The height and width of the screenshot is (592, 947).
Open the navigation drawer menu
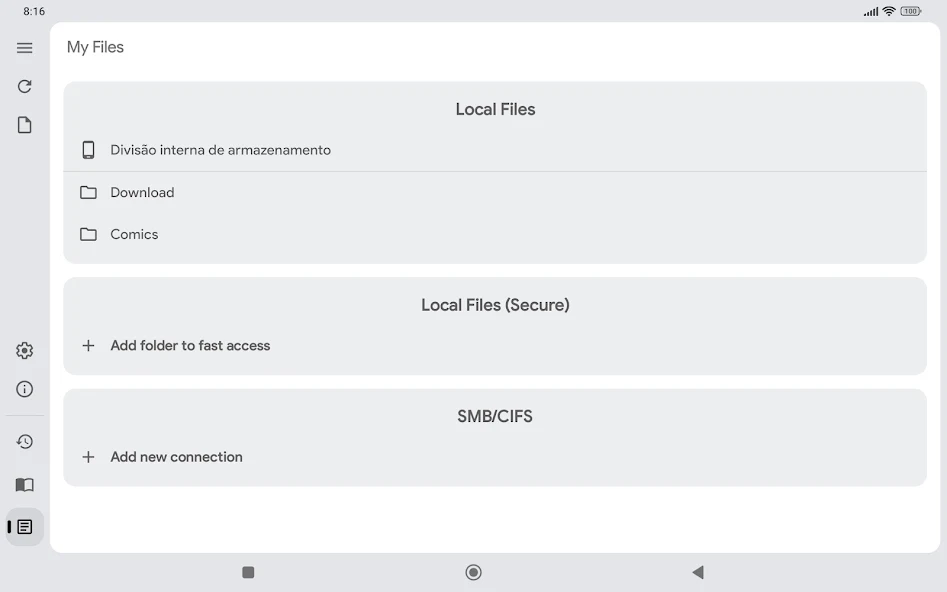point(24,47)
